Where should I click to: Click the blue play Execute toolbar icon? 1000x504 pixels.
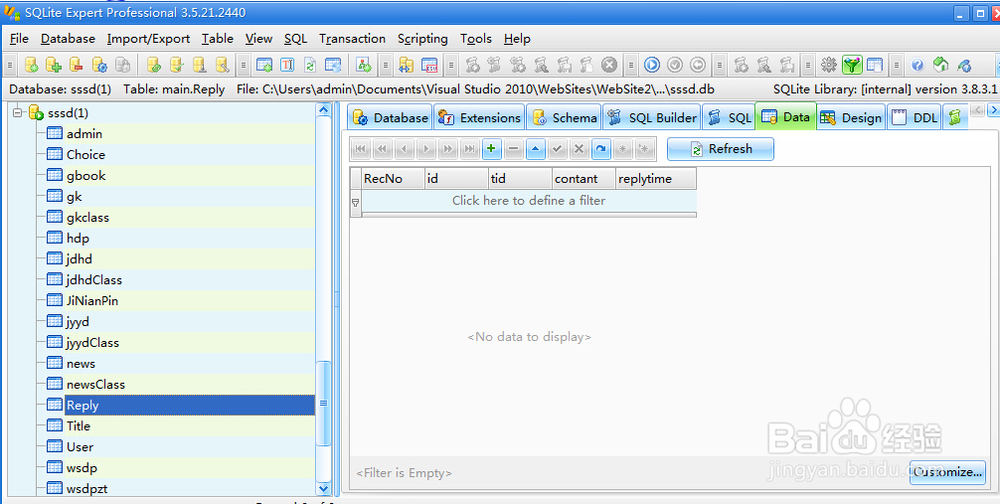651,64
